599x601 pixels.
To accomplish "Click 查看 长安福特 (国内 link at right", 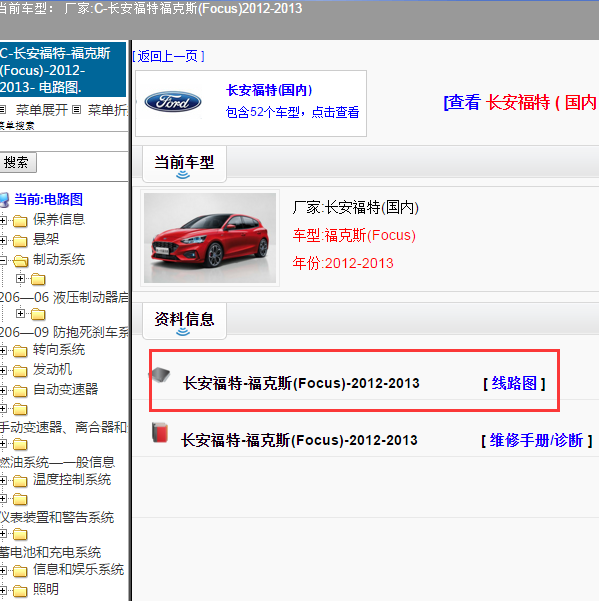I will click(520, 102).
